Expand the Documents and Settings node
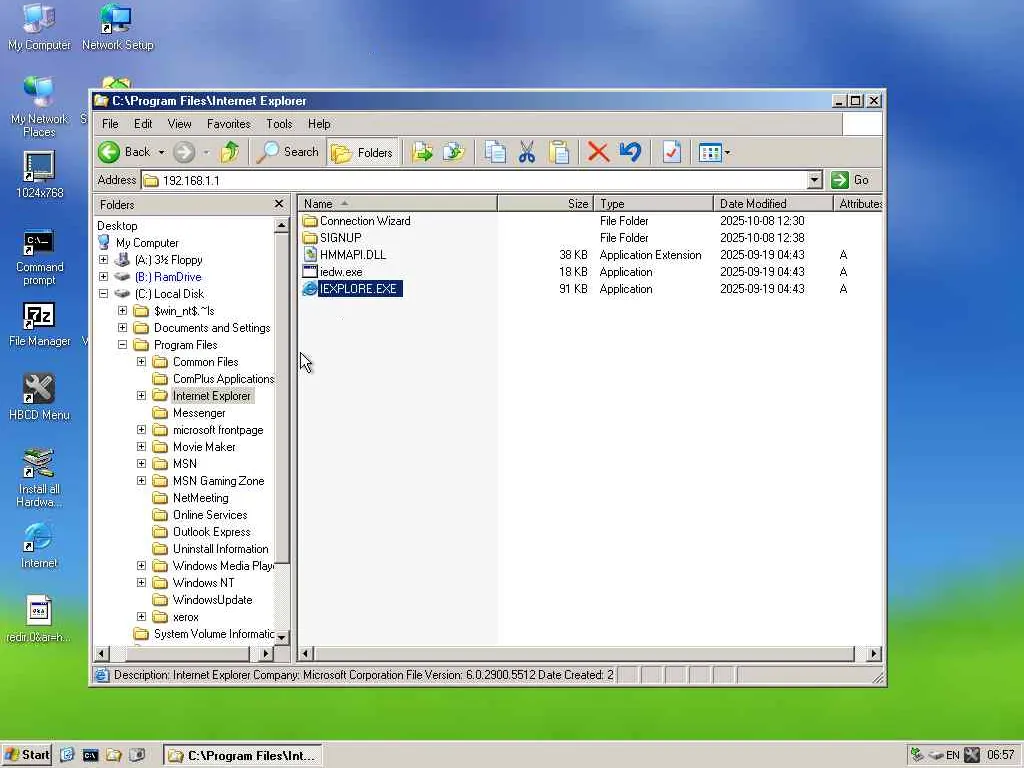This screenshot has width=1024, height=768. click(122, 327)
